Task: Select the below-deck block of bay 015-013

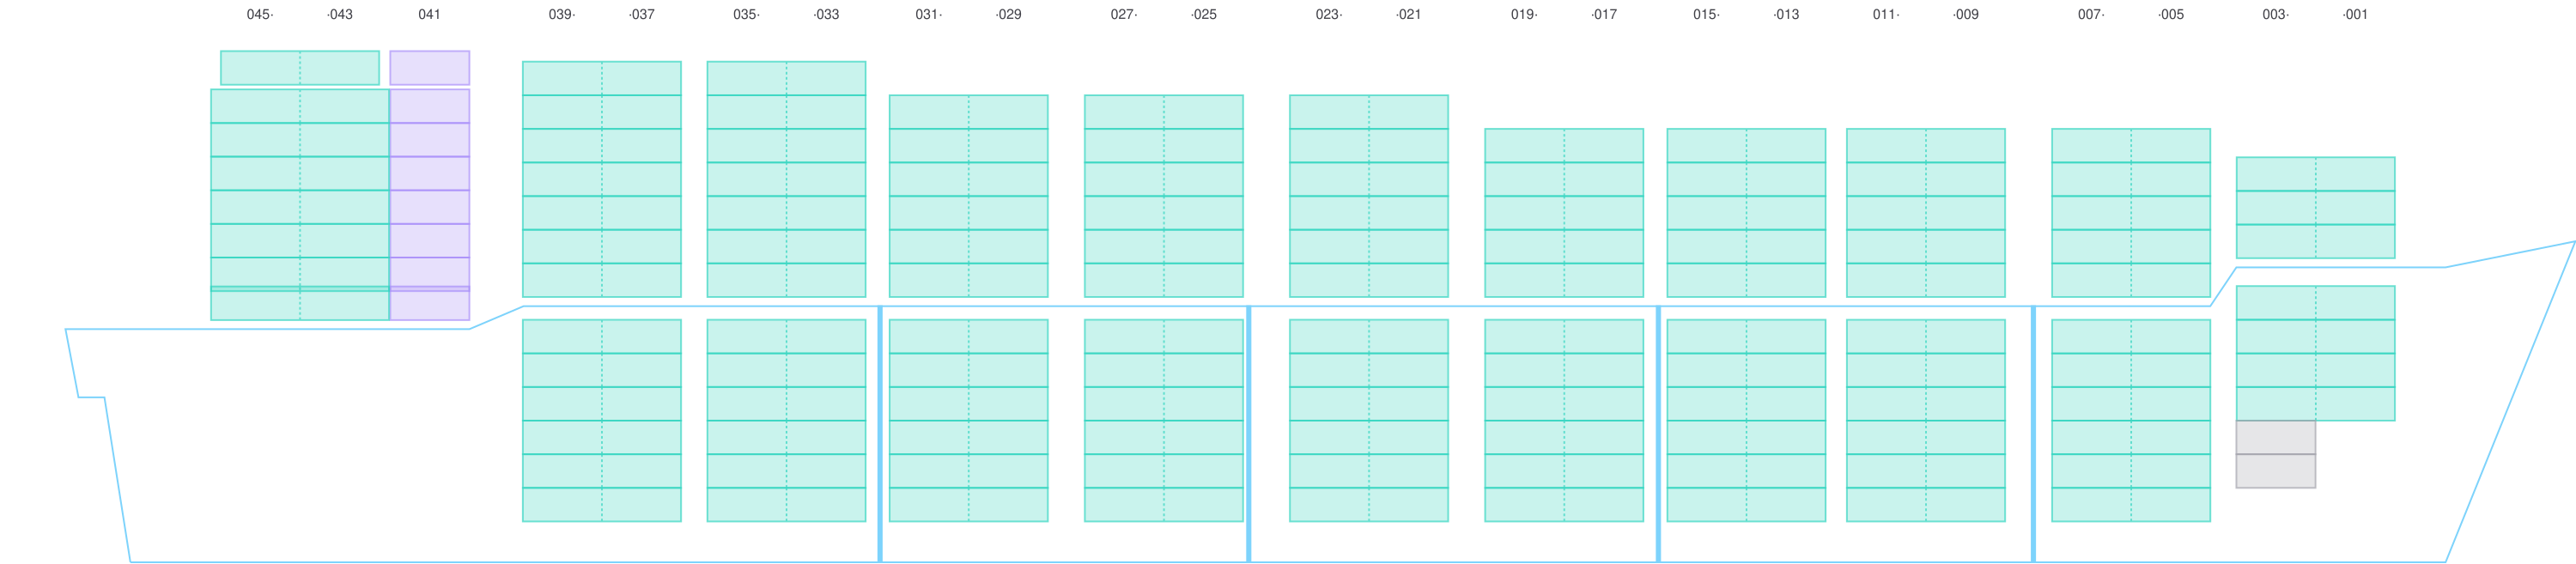Action: click(x=1746, y=420)
